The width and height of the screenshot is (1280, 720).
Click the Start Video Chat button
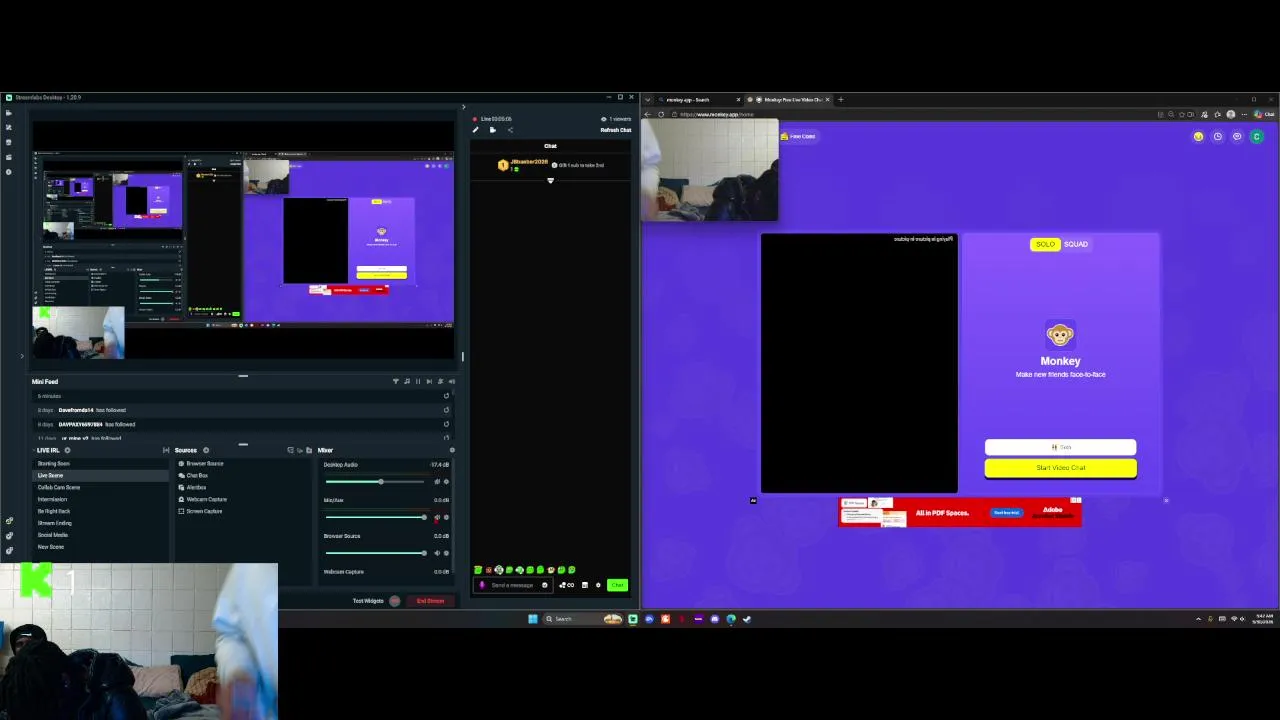point(1060,468)
